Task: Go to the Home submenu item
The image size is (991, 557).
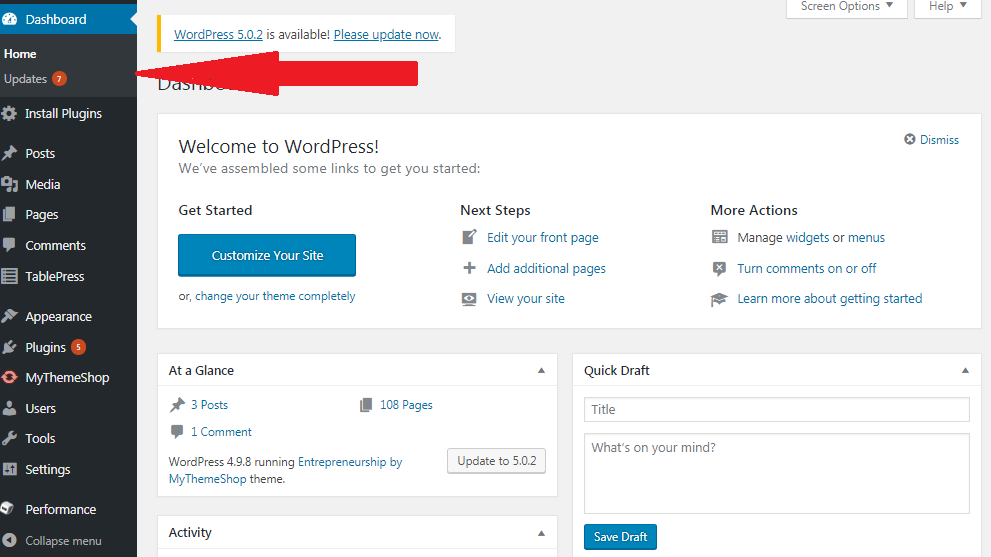Action: 20,54
